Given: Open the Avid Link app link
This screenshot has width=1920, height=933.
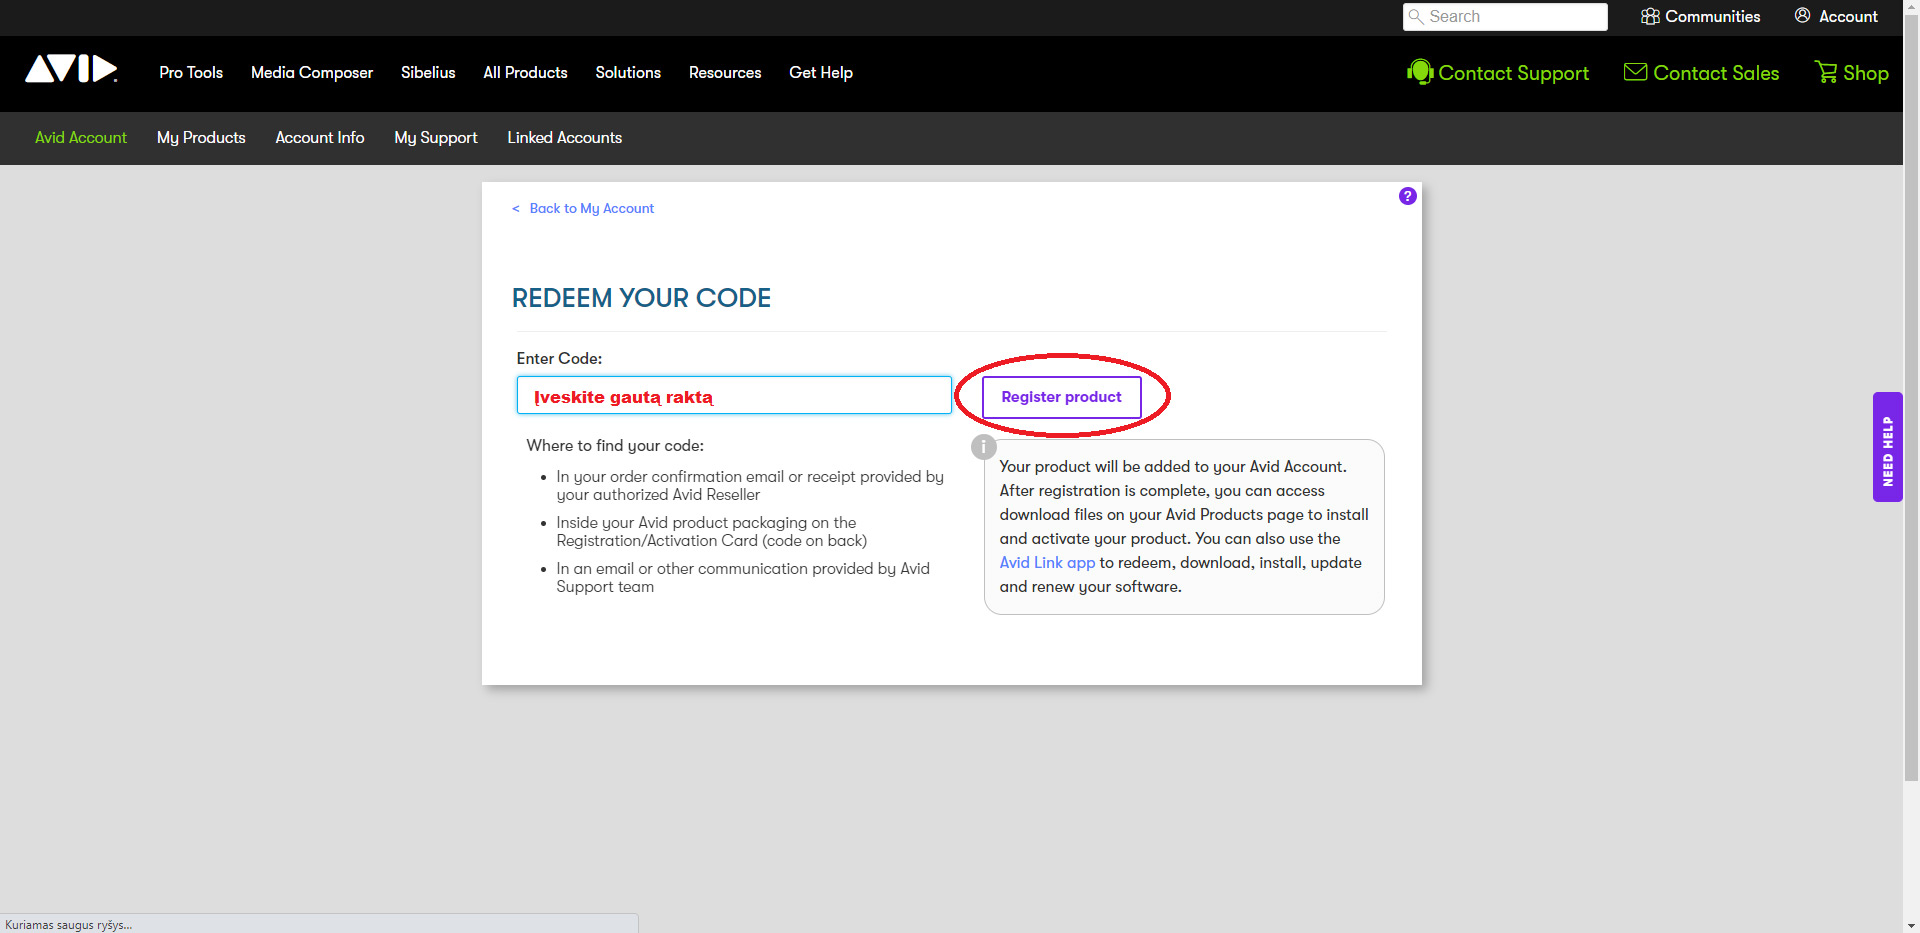Looking at the screenshot, I should click(x=1047, y=563).
